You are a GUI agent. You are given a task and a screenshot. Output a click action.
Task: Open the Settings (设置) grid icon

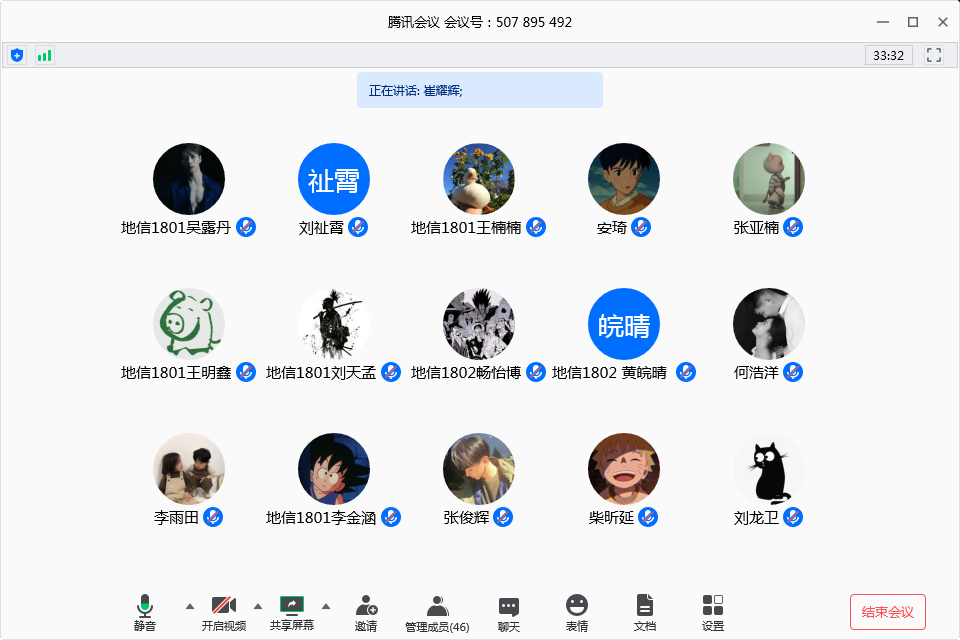713,612
